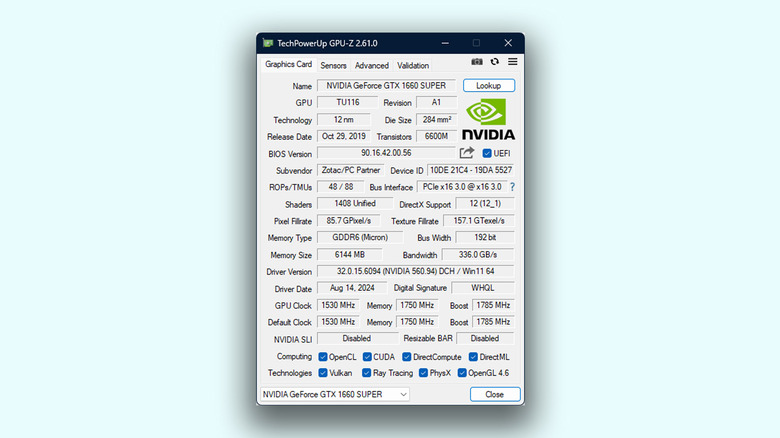Image resolution: width=780 pixels, height=438 pixels.
Task: Click the Default Clock row Memory 1750 MHz
Action: tap(417, 322)
